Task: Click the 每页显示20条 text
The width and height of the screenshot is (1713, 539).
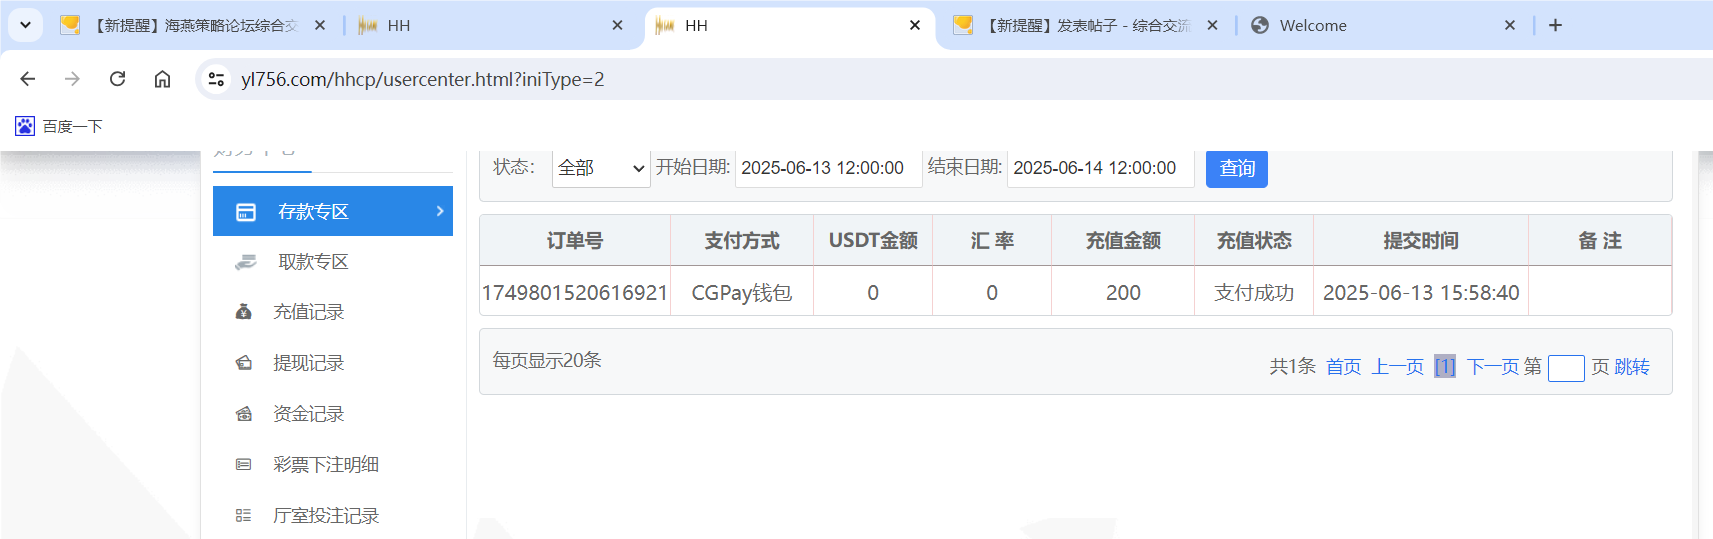Action: point(547,360)
